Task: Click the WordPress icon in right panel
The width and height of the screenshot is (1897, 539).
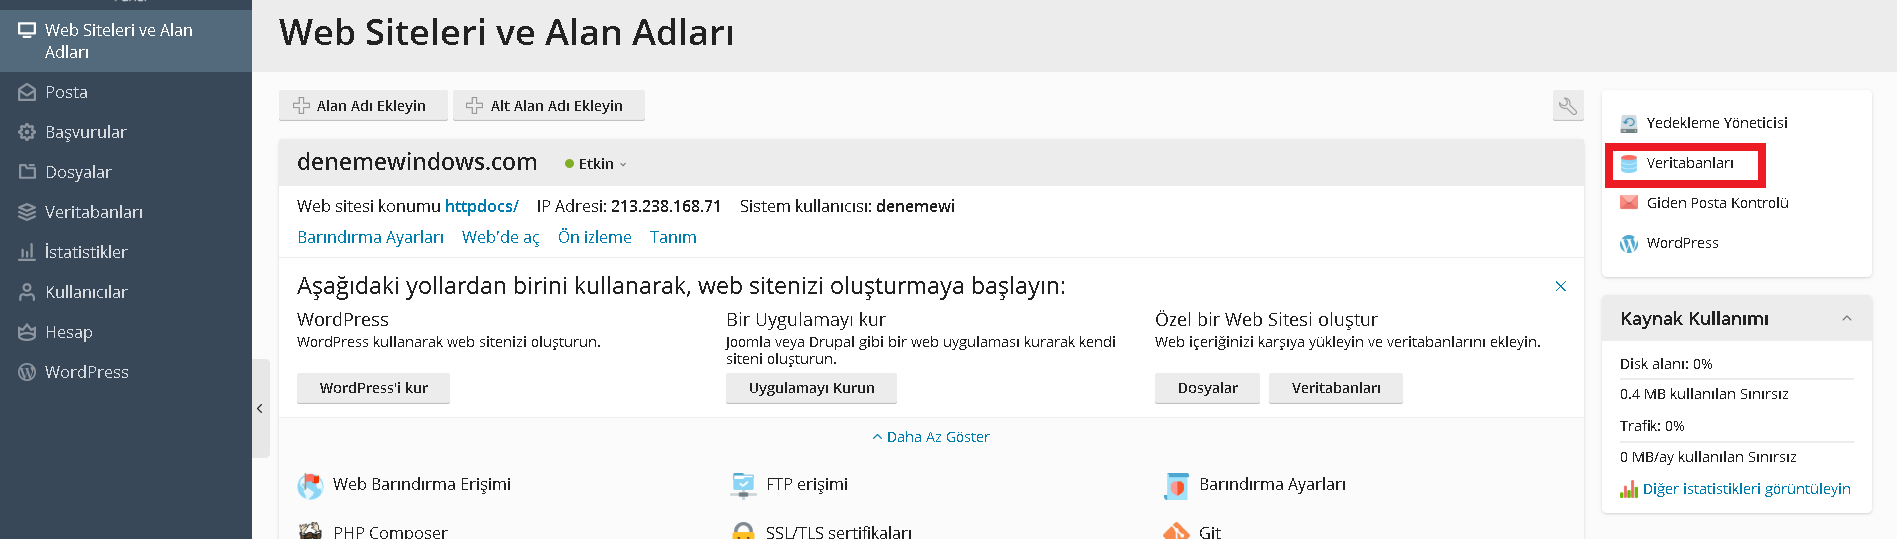Action: (1629, 243)
